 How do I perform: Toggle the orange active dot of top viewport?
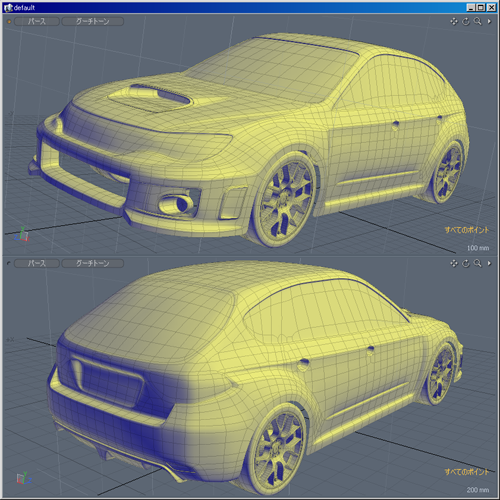pyautogui.click(x=9, y=22)
